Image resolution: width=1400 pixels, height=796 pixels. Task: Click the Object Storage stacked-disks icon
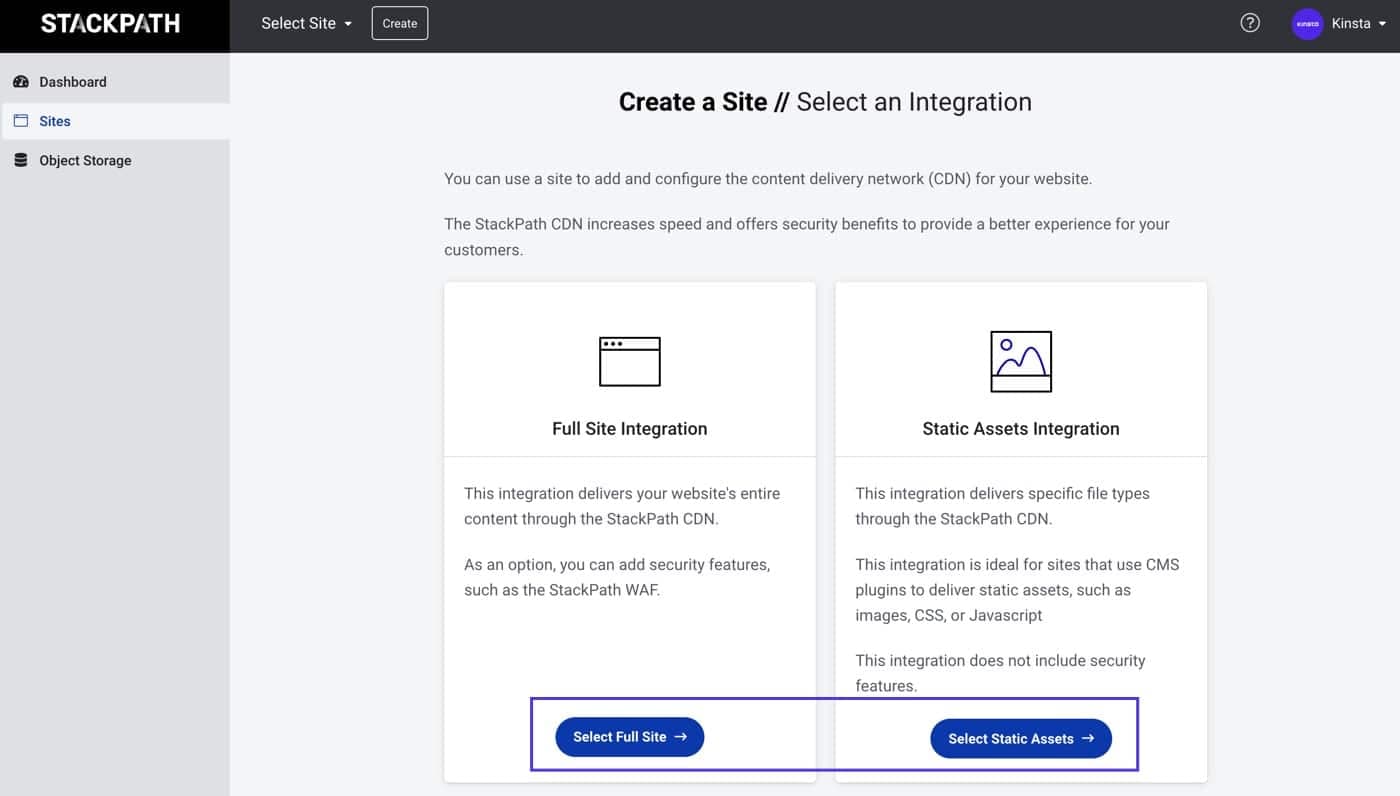pyautogui.click(x=21, y=159)
